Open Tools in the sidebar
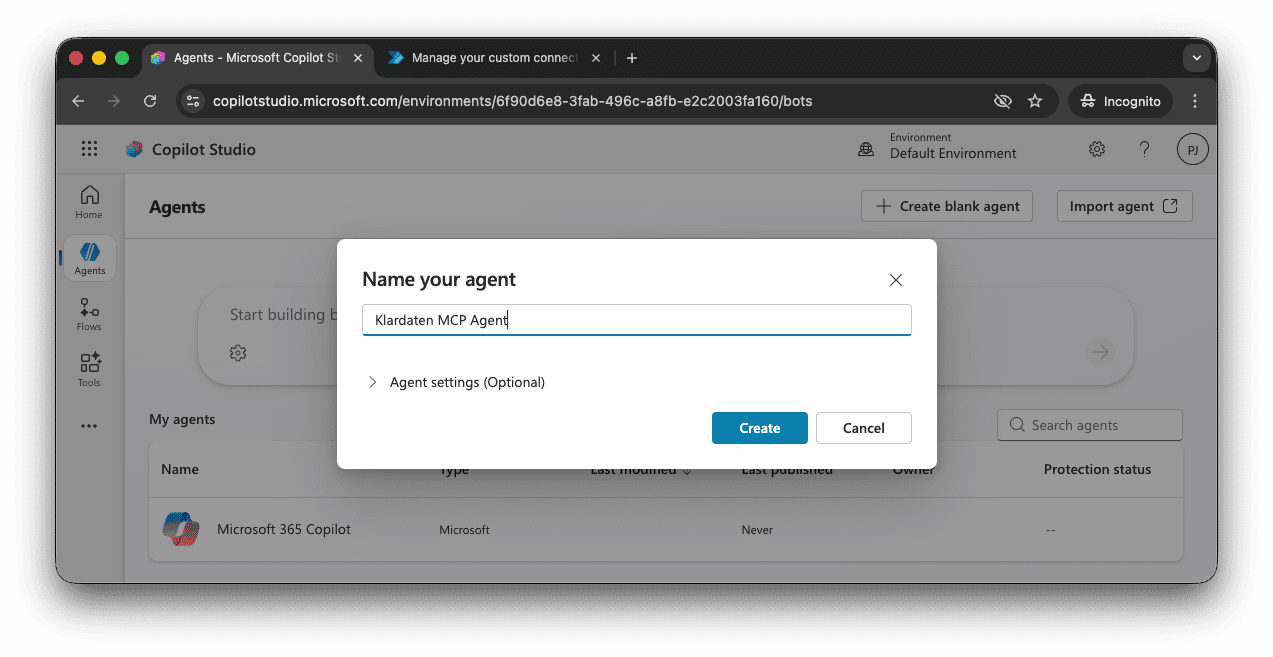 (x=89, y=370)
